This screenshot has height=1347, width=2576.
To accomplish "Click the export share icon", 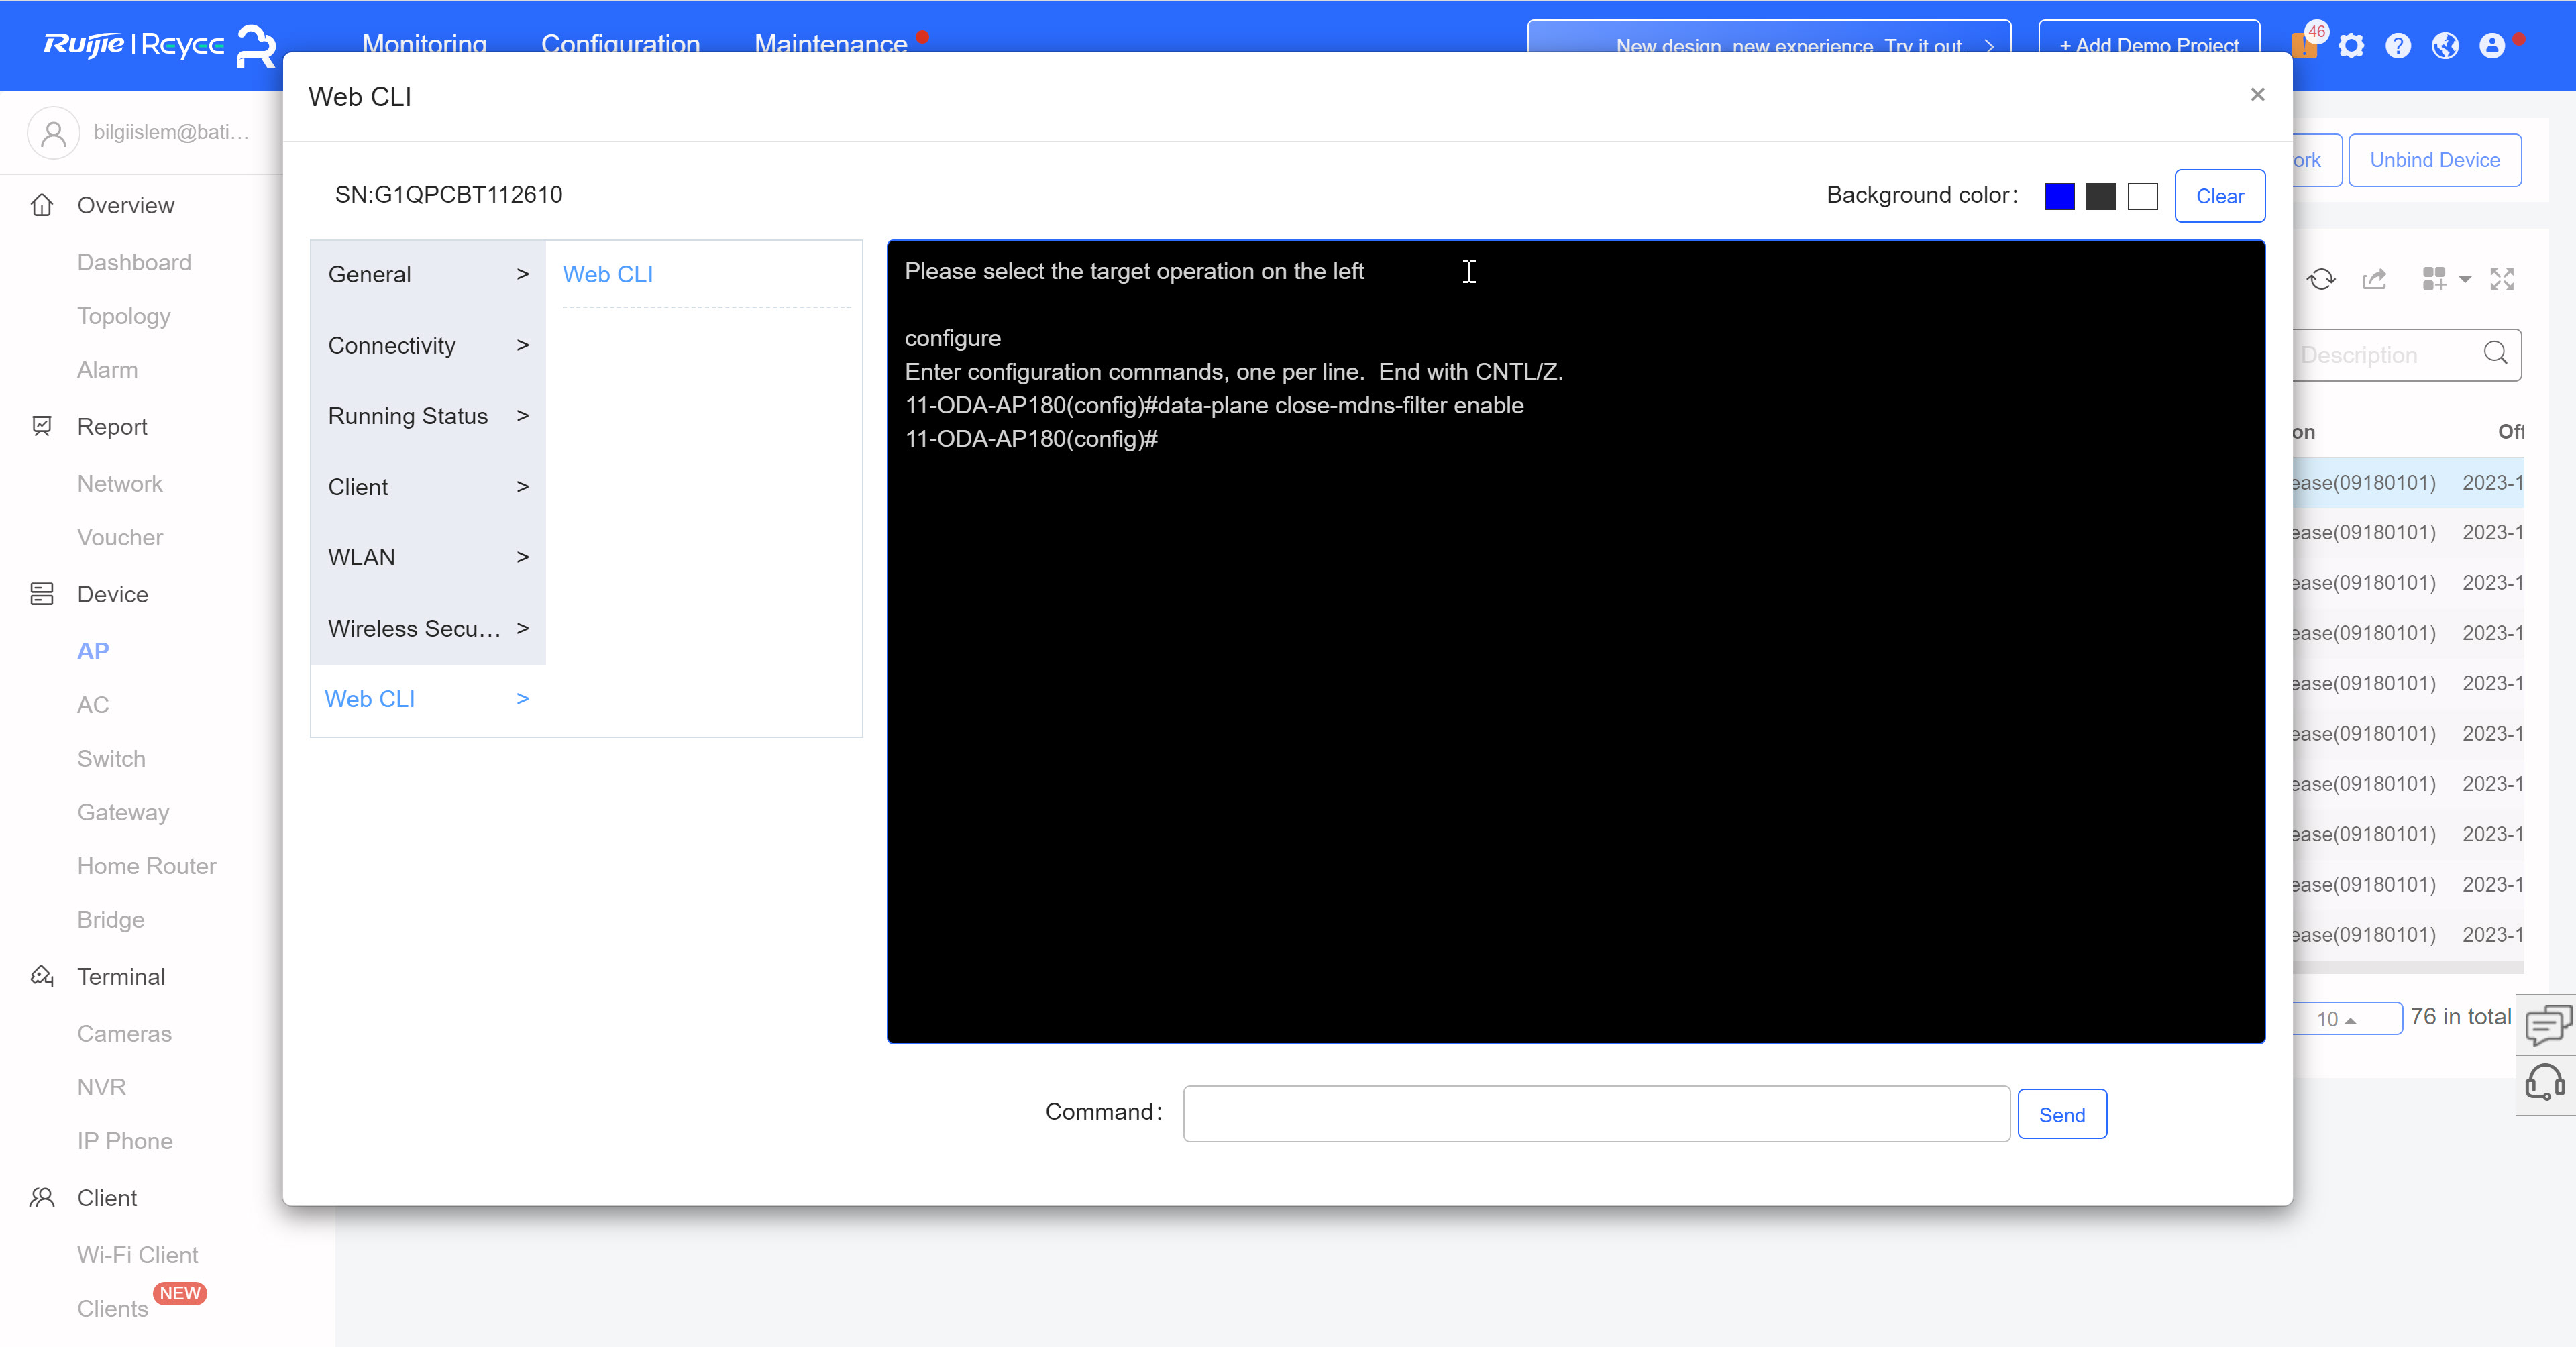I will click(2374, 279).
